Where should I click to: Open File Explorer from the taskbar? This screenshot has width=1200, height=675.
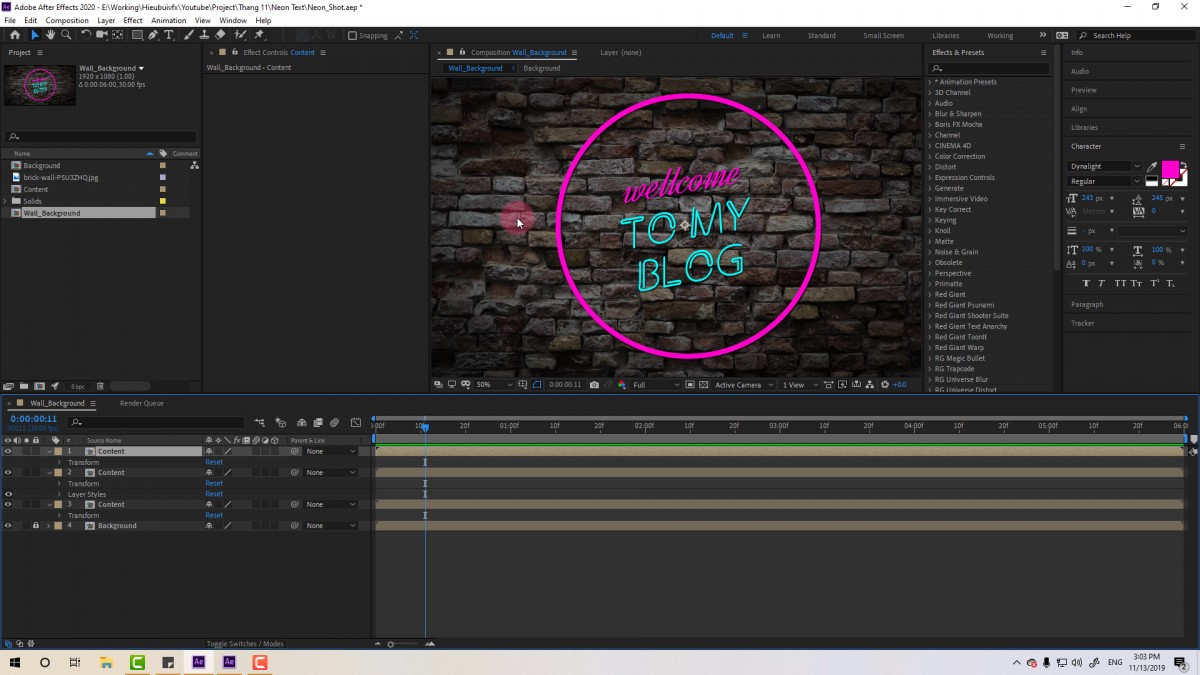pyautogui.click(x=106, y=662)
